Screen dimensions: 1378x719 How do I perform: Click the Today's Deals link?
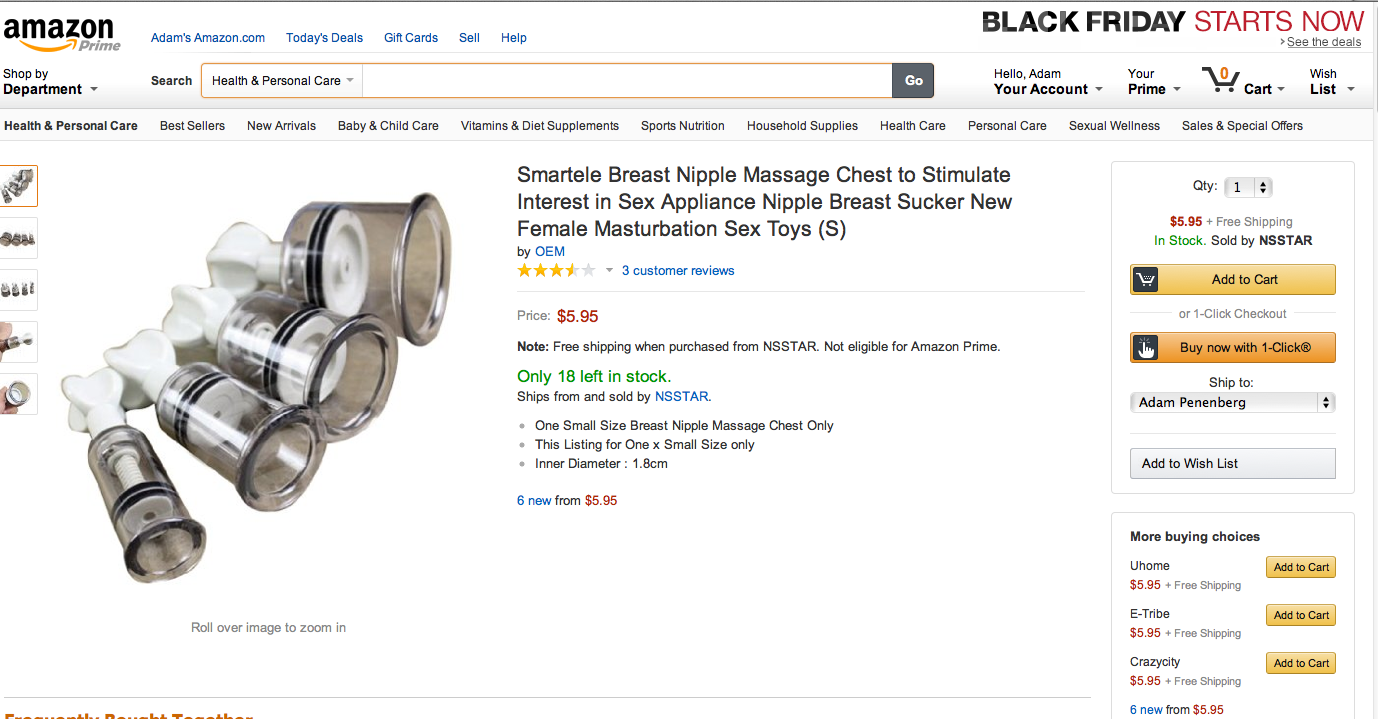click(324, 38)
